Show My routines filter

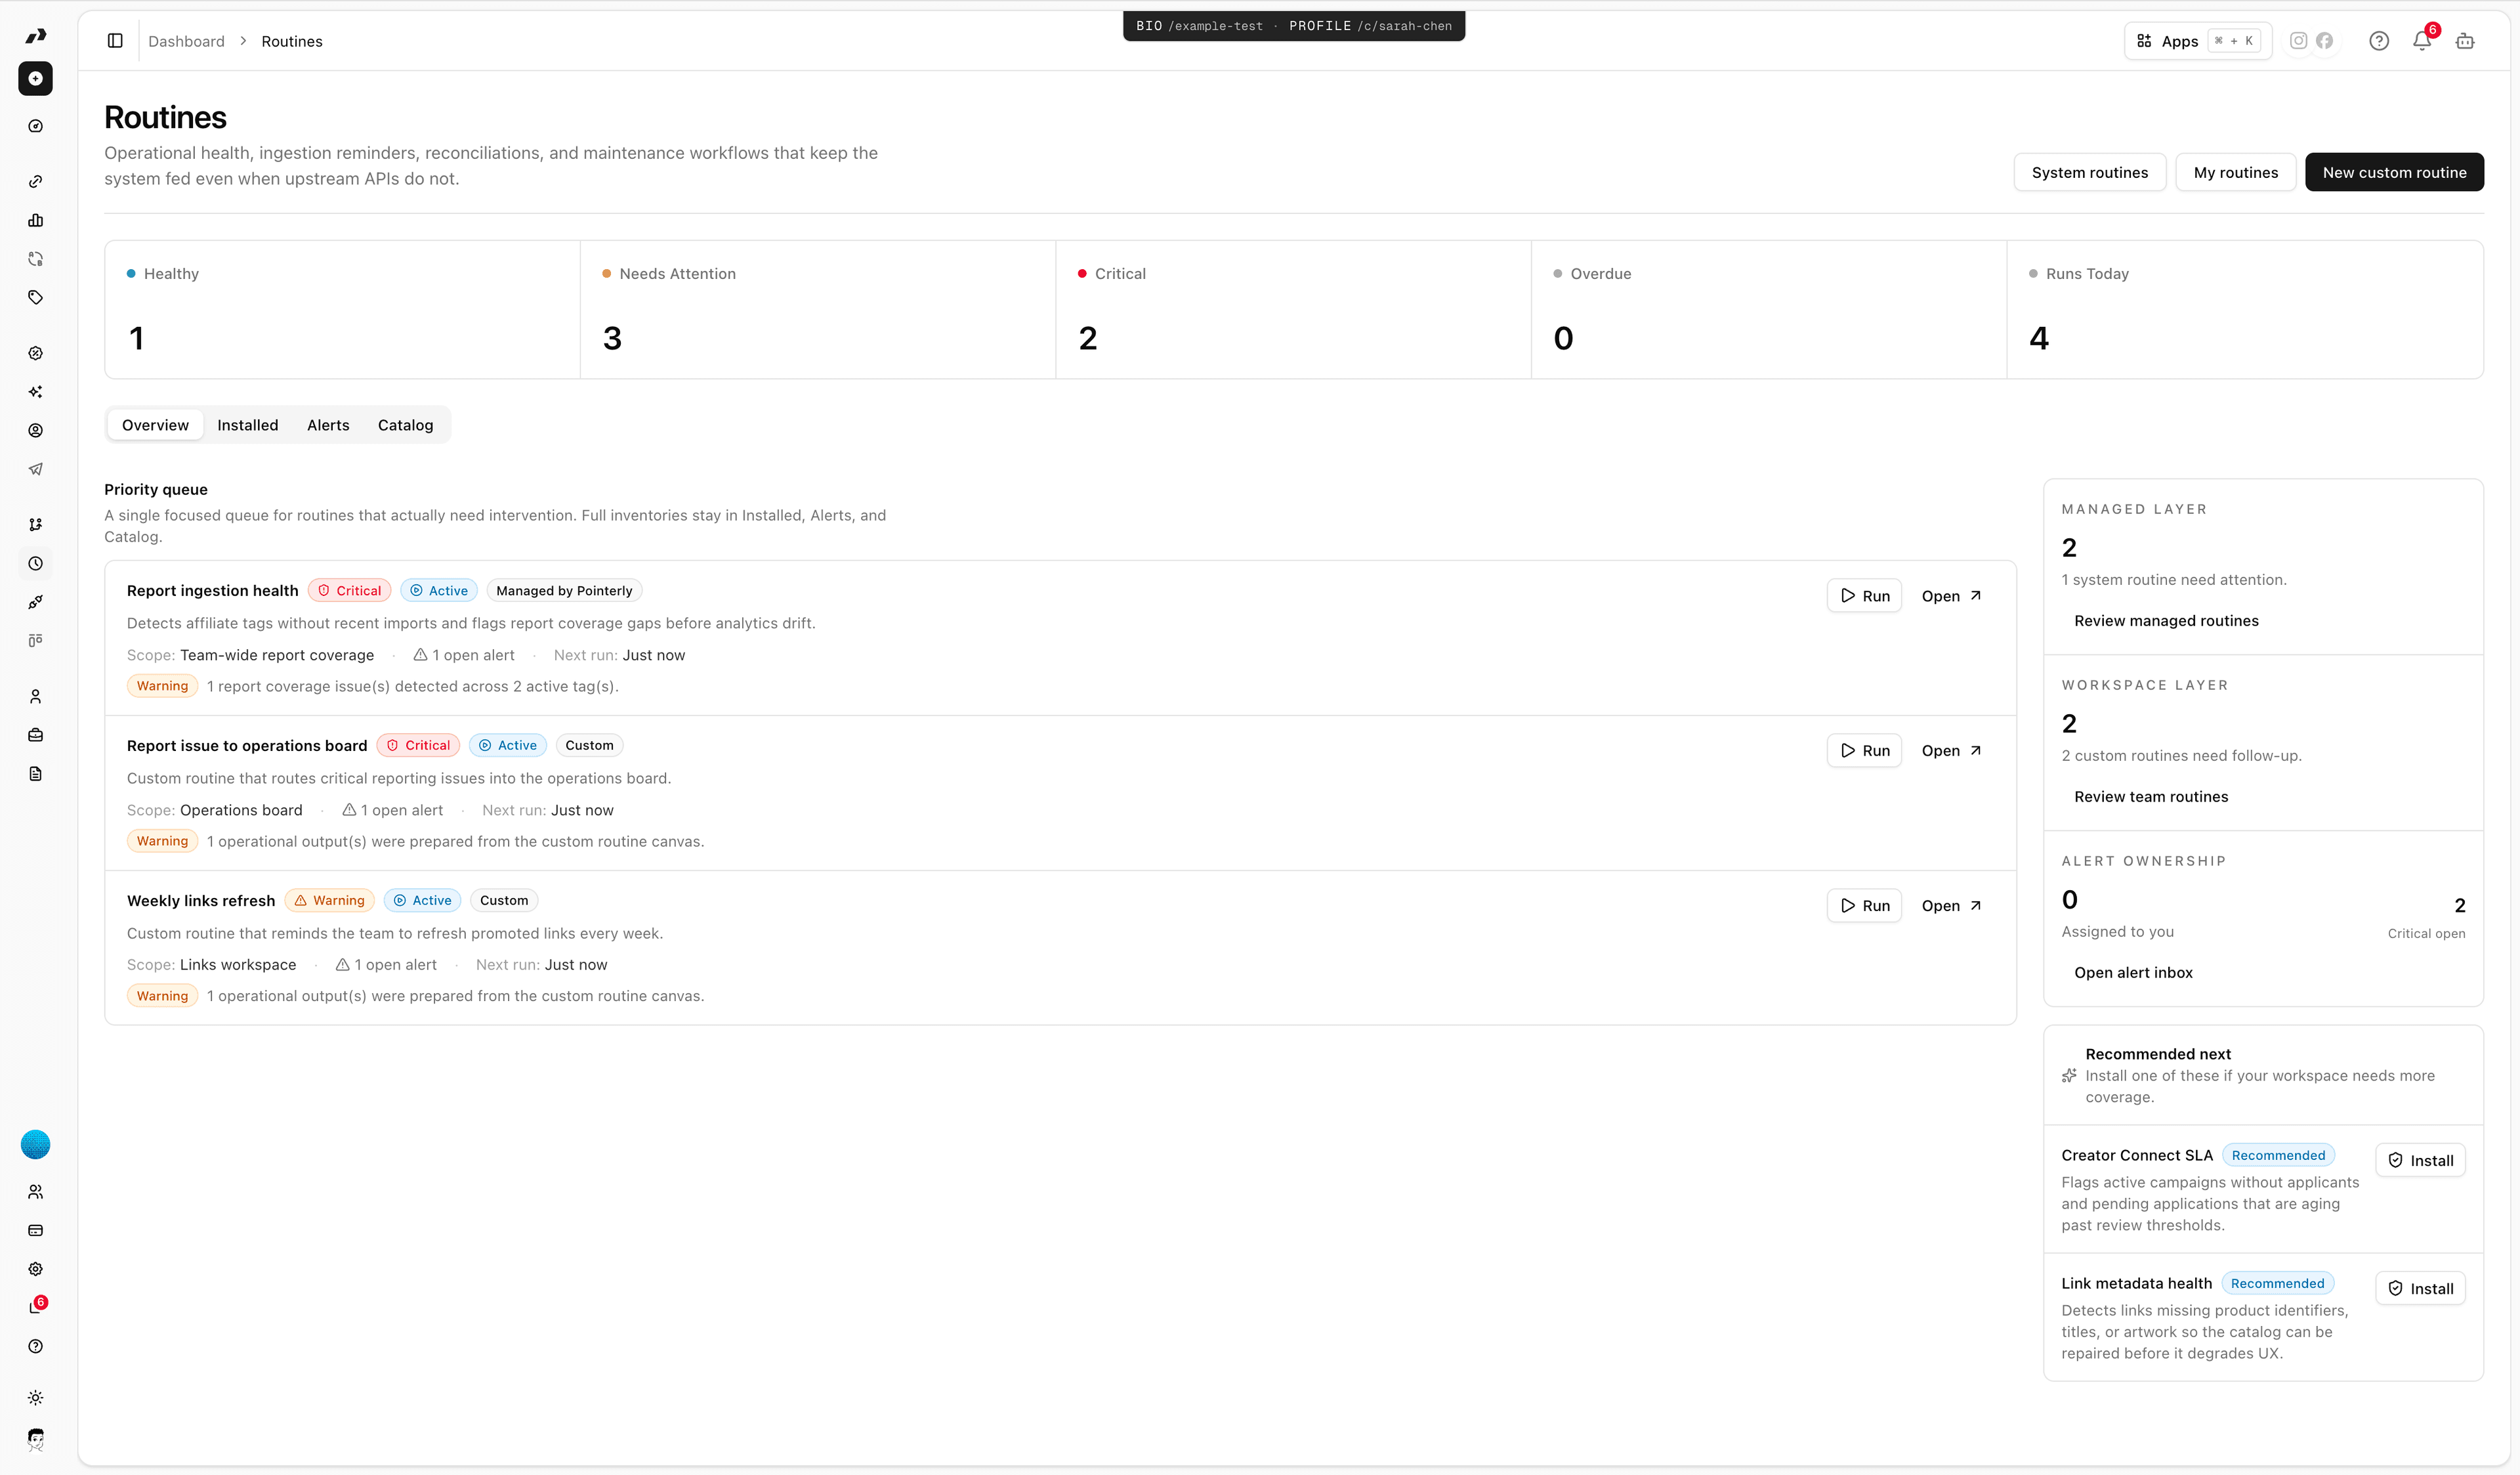2235,172
